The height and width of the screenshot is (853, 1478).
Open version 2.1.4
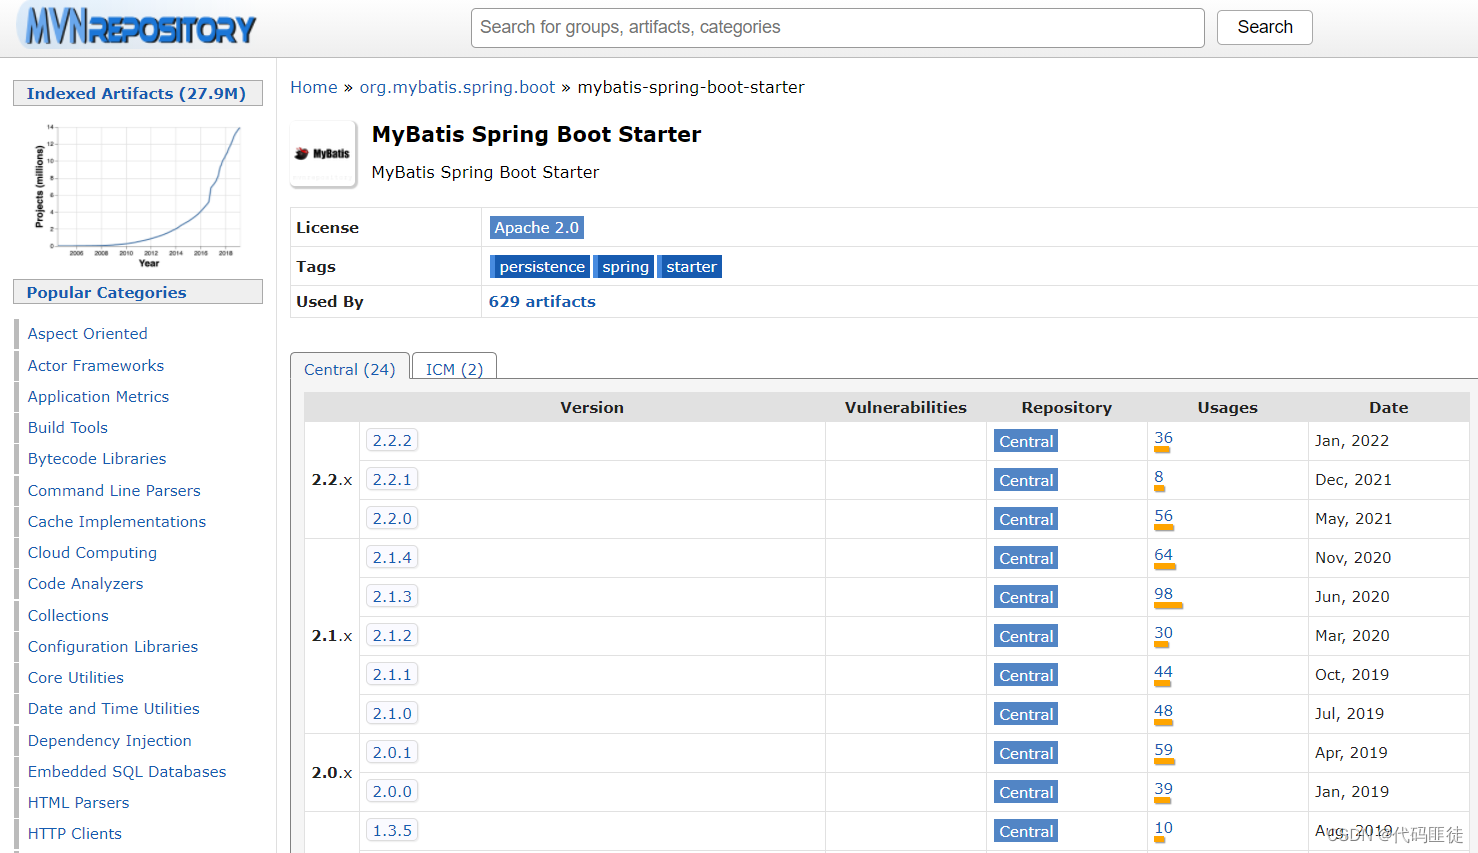tap(392, 557)
